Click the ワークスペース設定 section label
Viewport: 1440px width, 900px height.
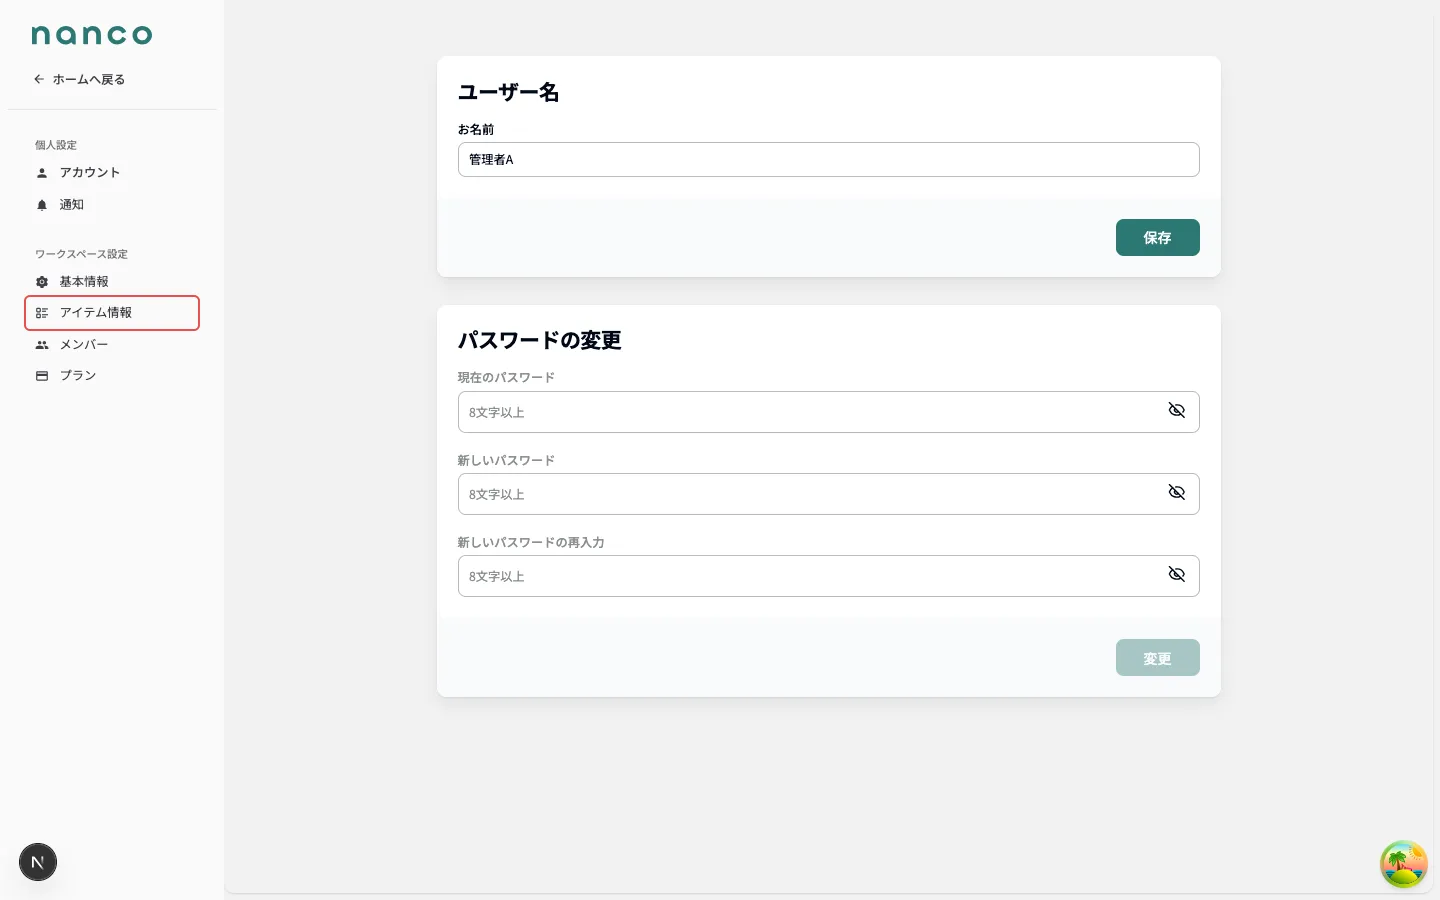pos(81,254)
